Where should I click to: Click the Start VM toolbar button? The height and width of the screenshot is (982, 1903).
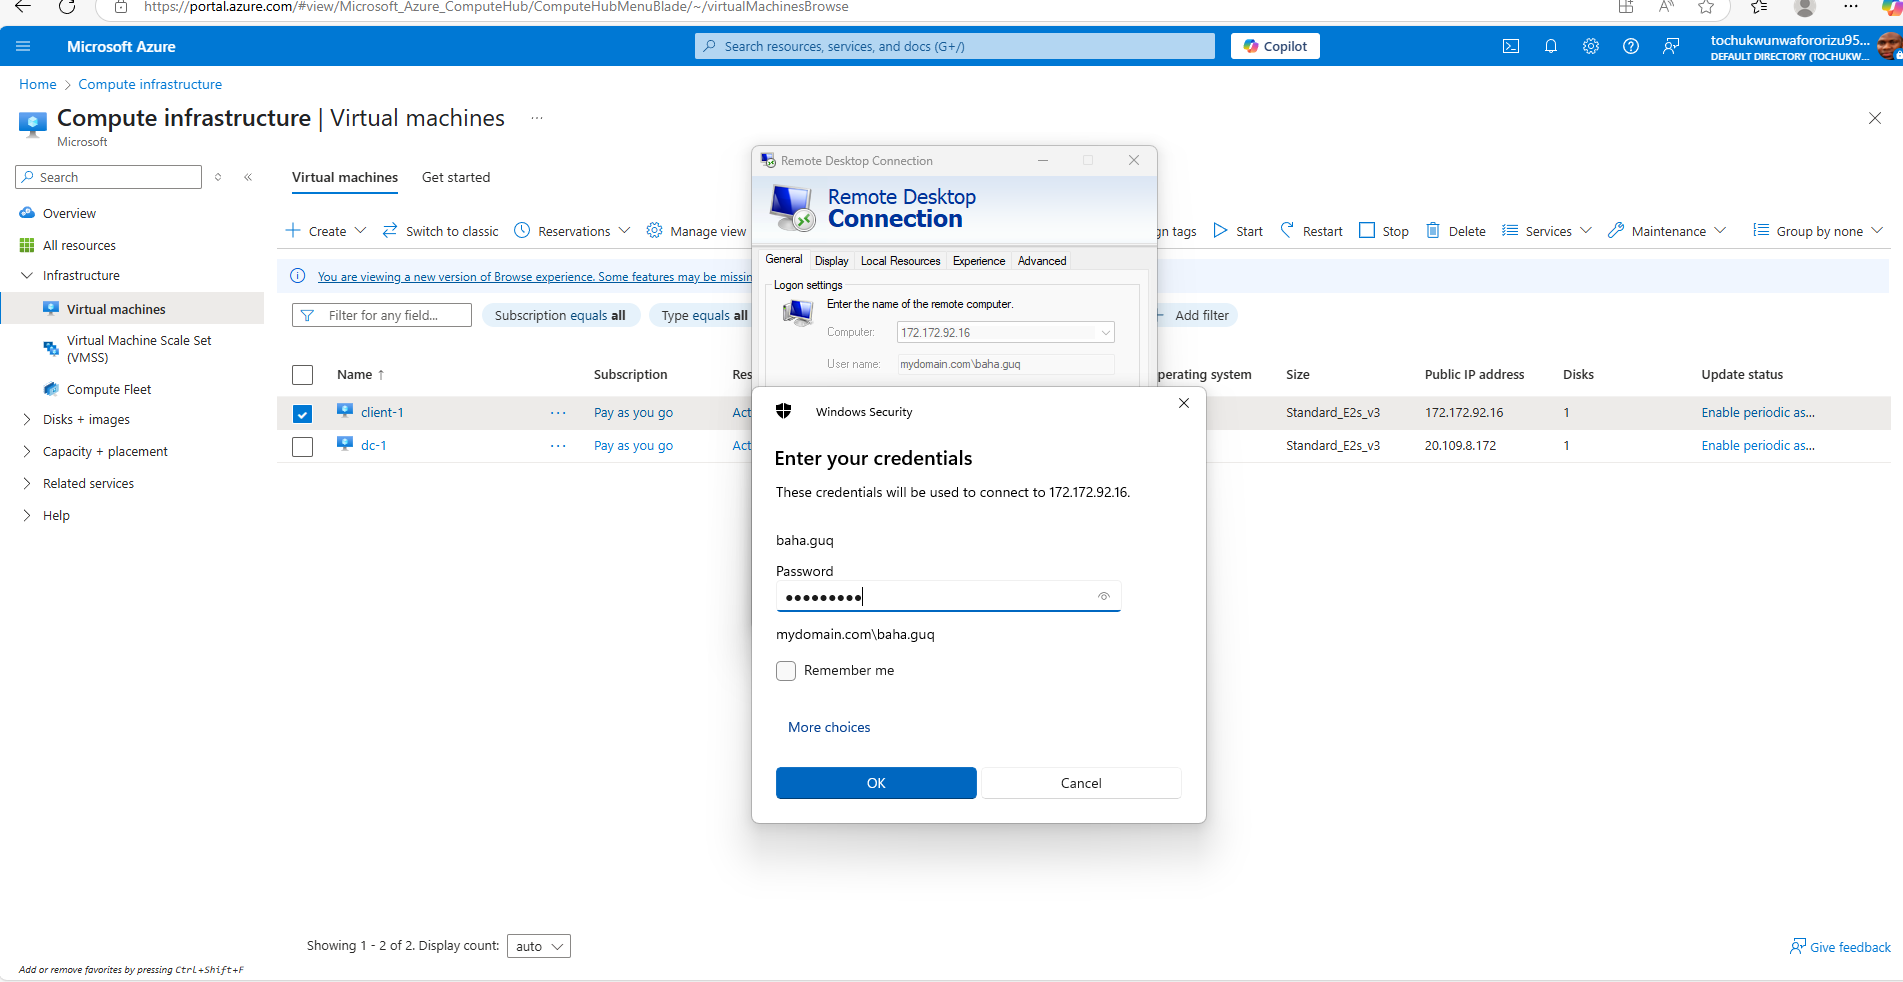tap(1238, 231)
